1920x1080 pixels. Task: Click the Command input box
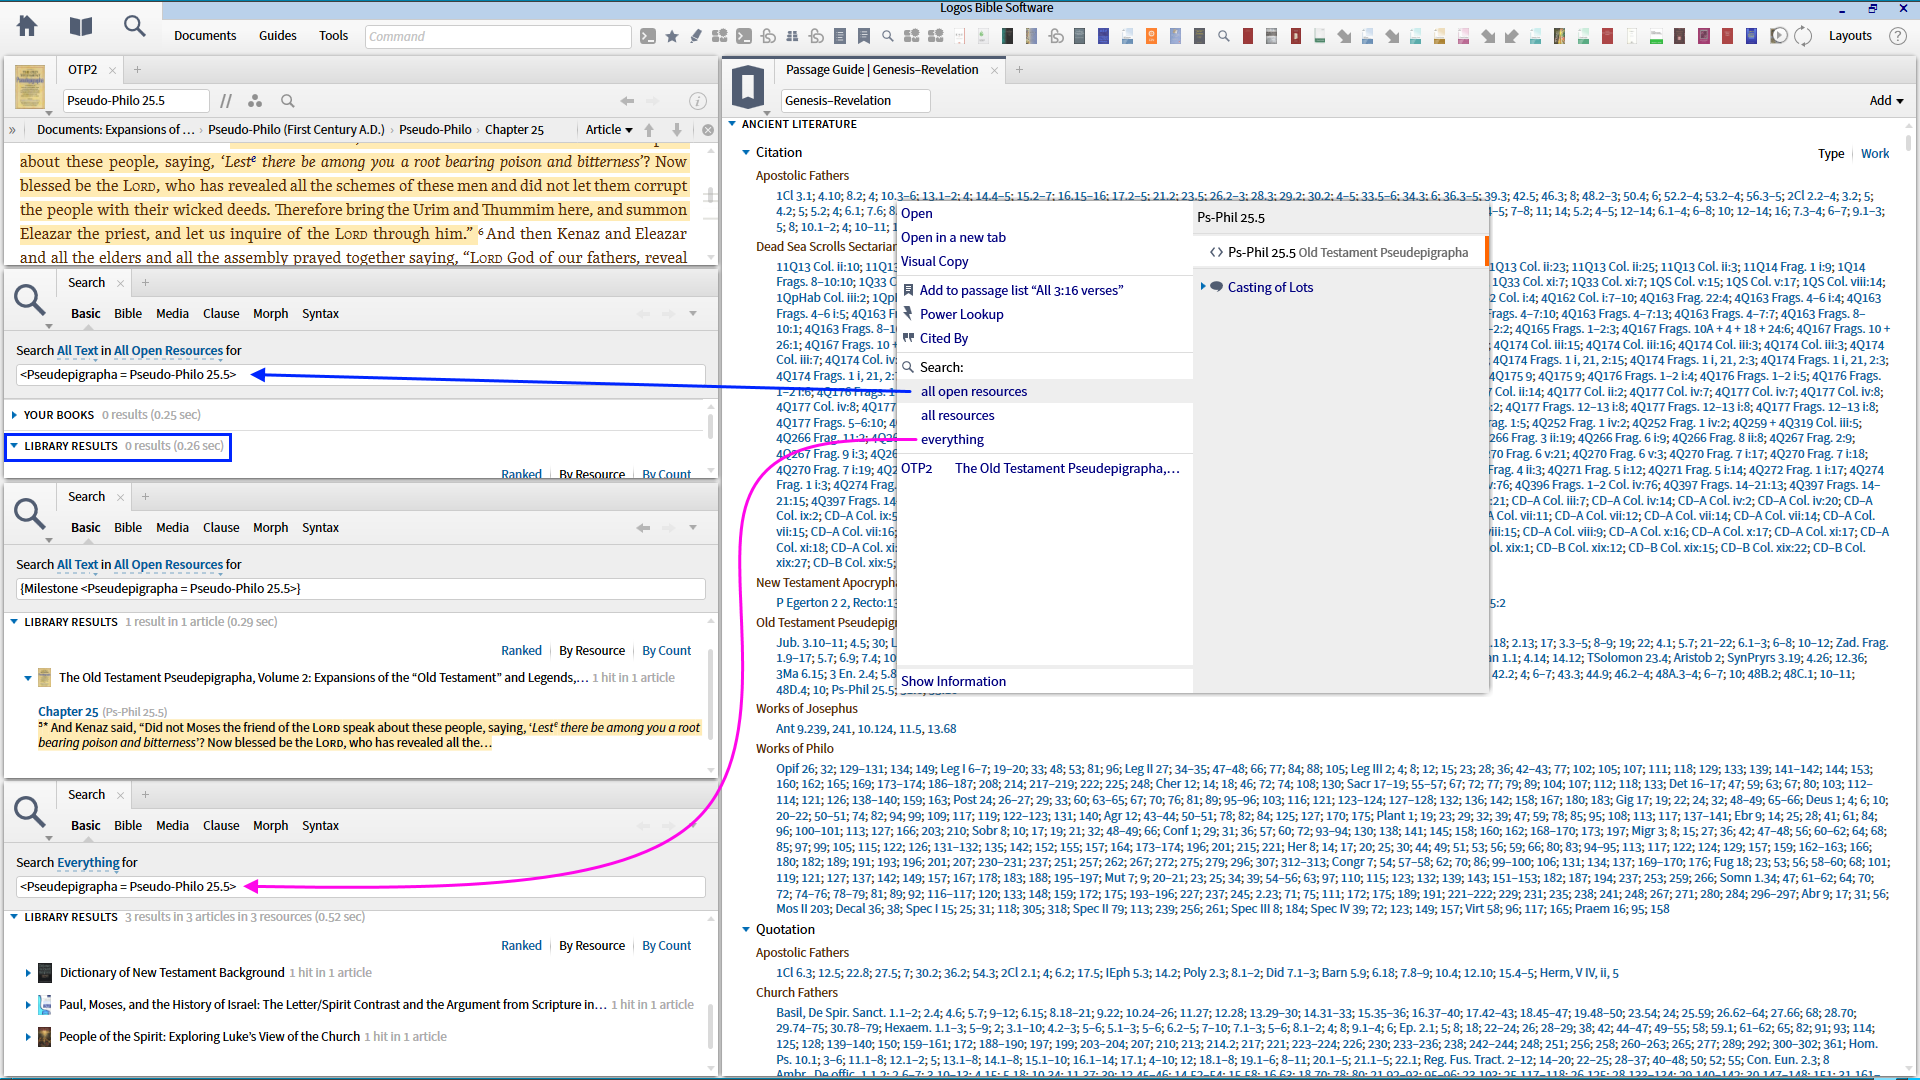click(497, 37)
